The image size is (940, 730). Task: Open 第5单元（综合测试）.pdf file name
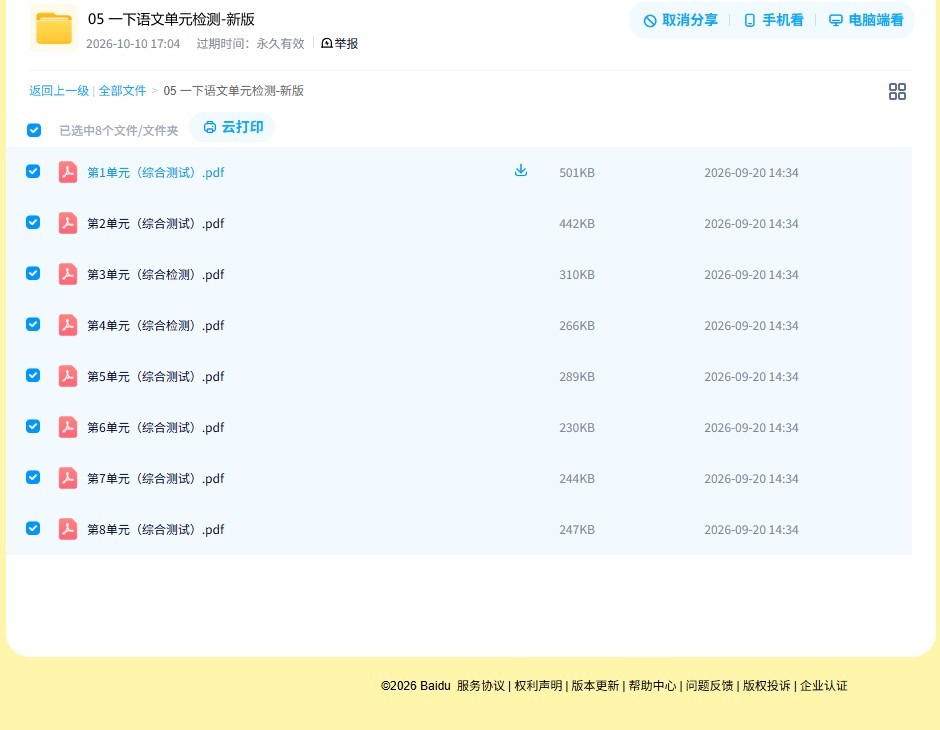(x=156, y=376)
